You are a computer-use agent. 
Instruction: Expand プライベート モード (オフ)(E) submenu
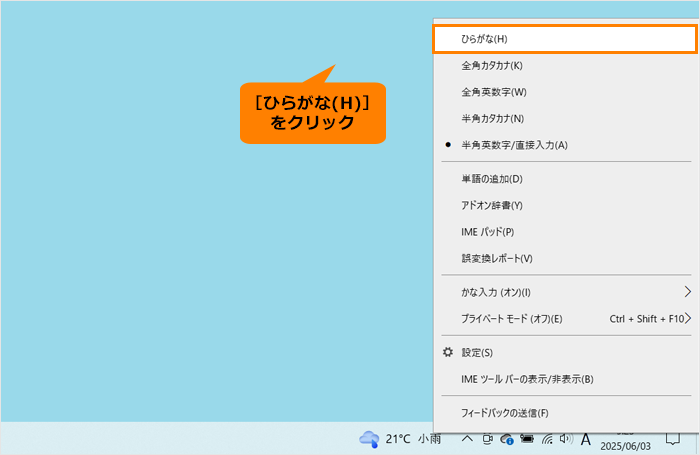[565, 319]
